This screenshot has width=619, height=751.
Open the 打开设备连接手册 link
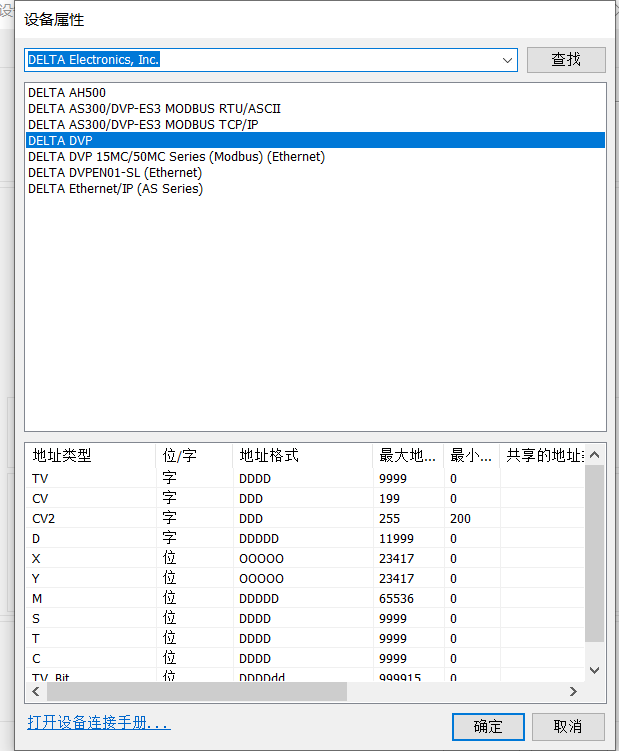pos(99,722)
